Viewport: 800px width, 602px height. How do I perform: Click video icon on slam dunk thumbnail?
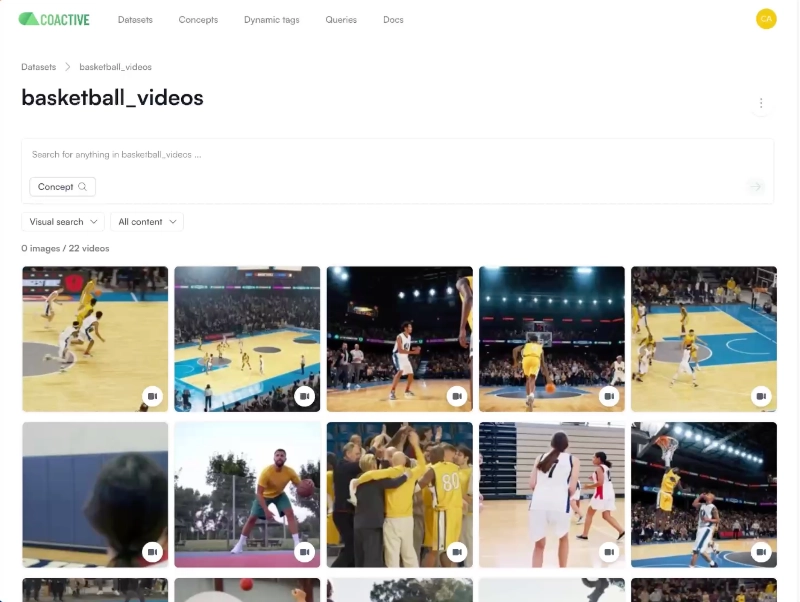coord(761,552)
